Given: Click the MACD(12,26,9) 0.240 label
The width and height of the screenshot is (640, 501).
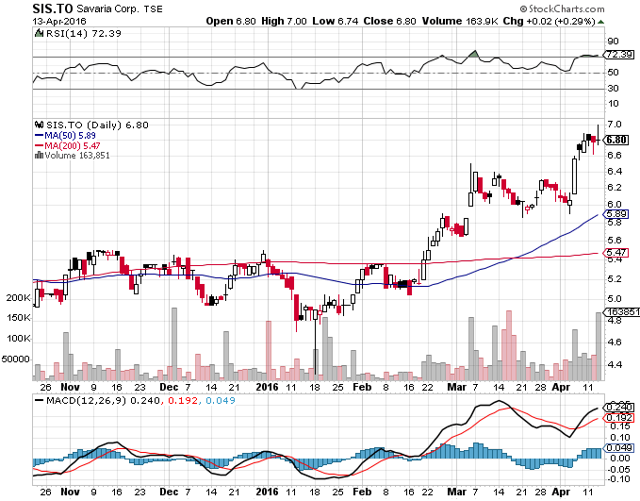Looking at the screenshot, I should click(x=103, y=401).
